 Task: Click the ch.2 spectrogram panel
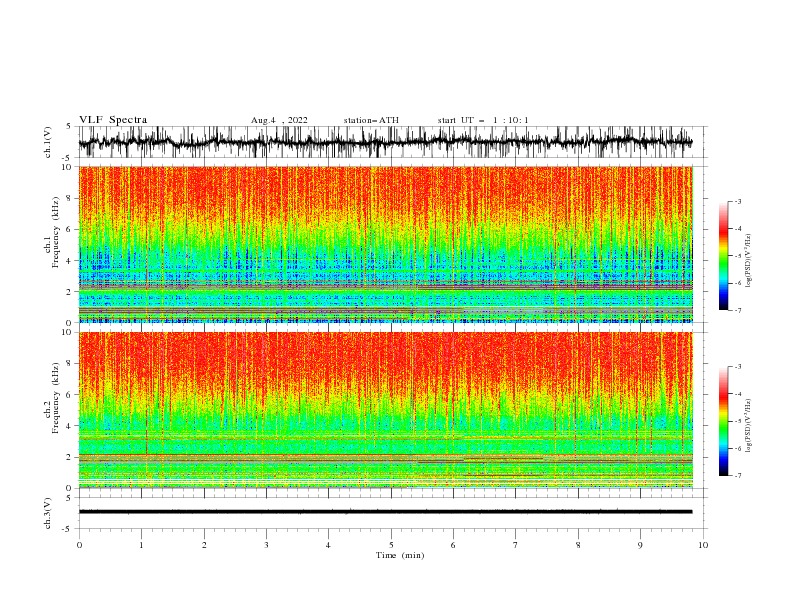tap(385, 410)
